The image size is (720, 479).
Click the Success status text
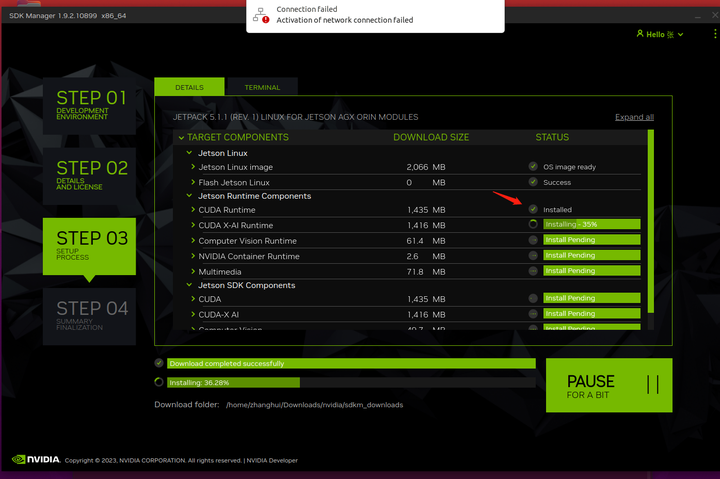(557, 182)
